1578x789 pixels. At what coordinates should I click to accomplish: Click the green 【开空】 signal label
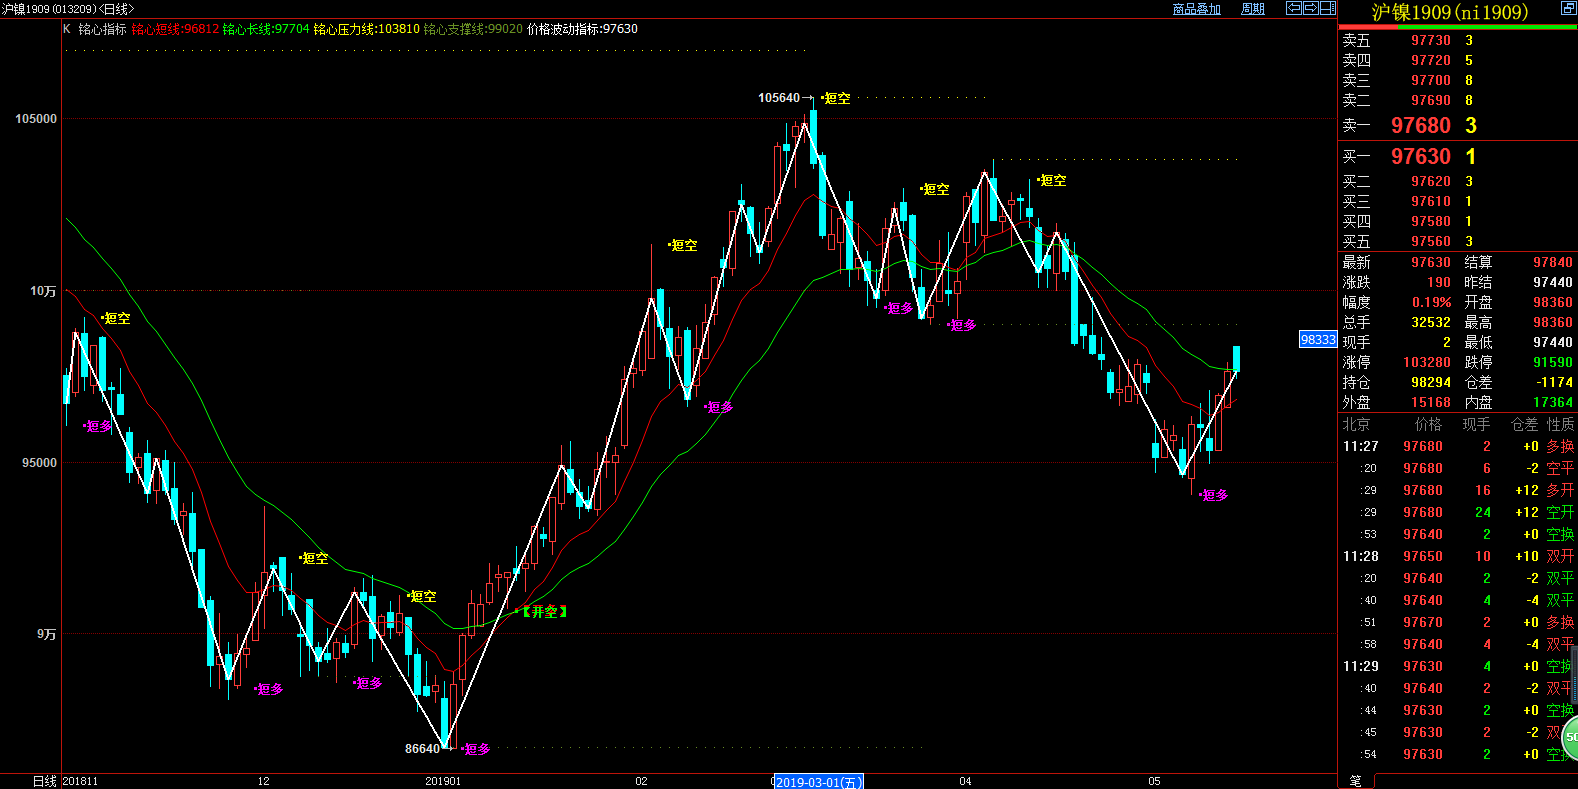click(544, 612)
